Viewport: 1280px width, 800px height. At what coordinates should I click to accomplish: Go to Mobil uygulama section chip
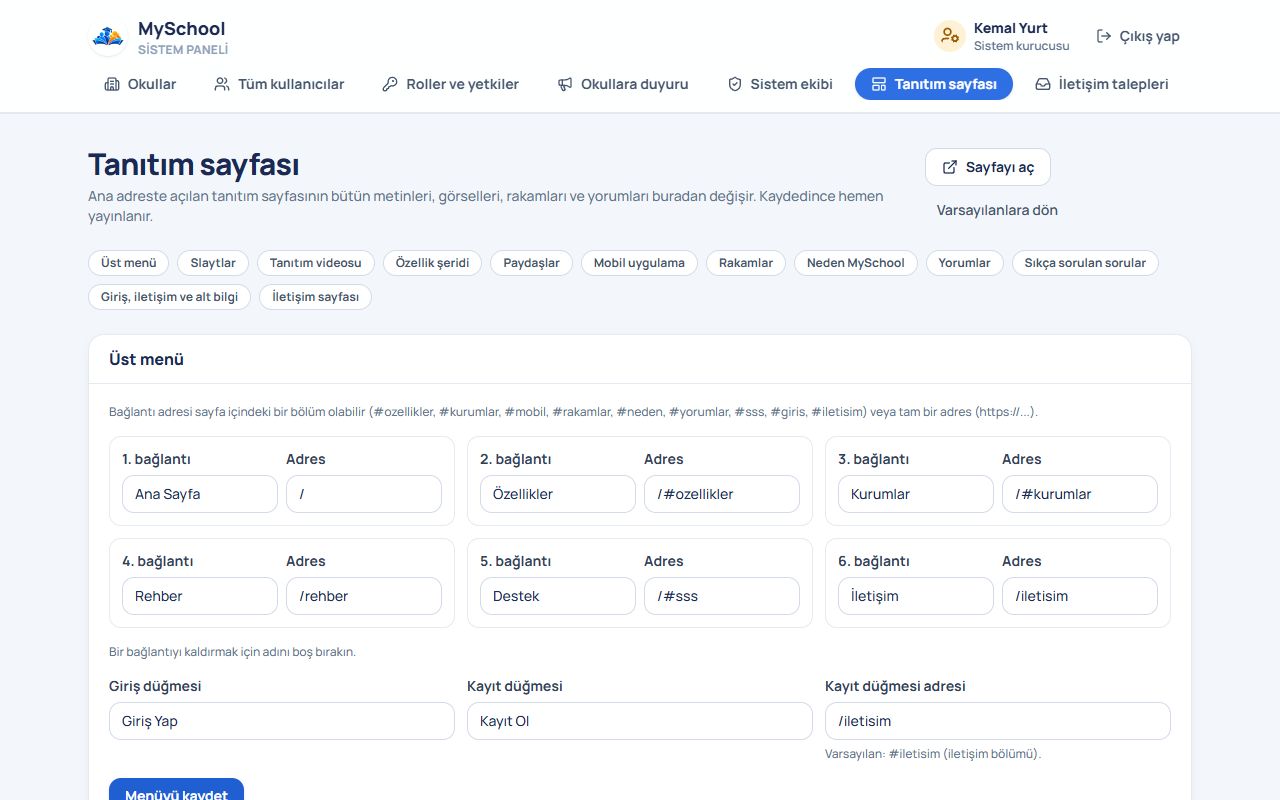(639, 263)
